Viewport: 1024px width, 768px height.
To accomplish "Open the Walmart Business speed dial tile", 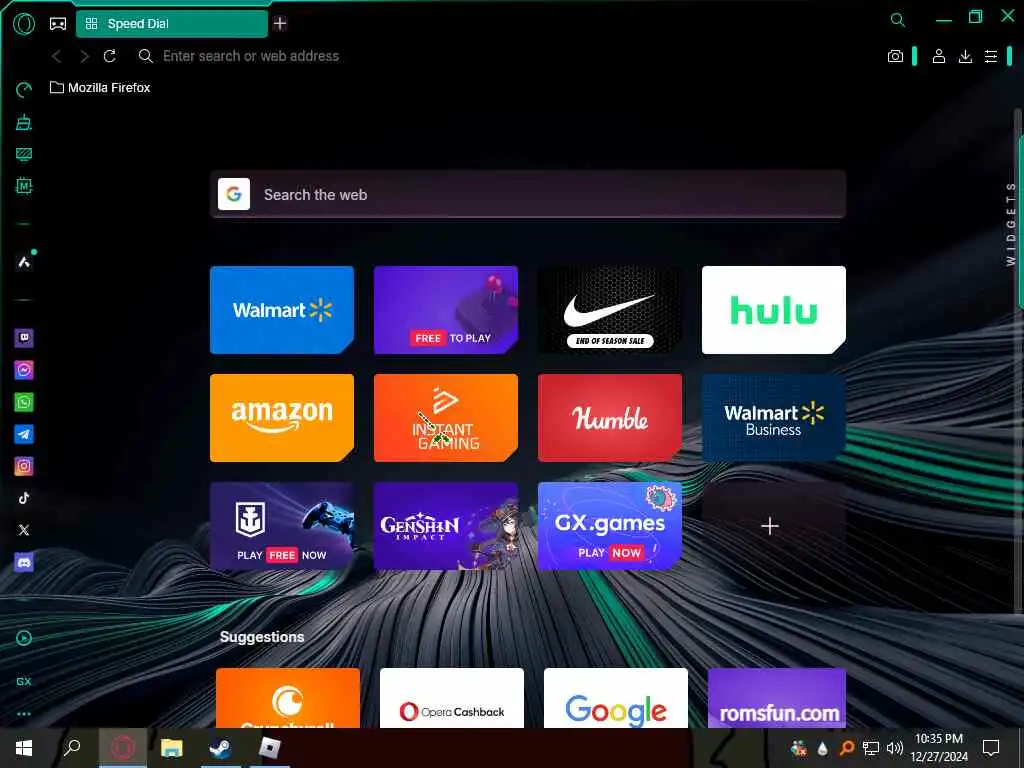I will 774,418.
